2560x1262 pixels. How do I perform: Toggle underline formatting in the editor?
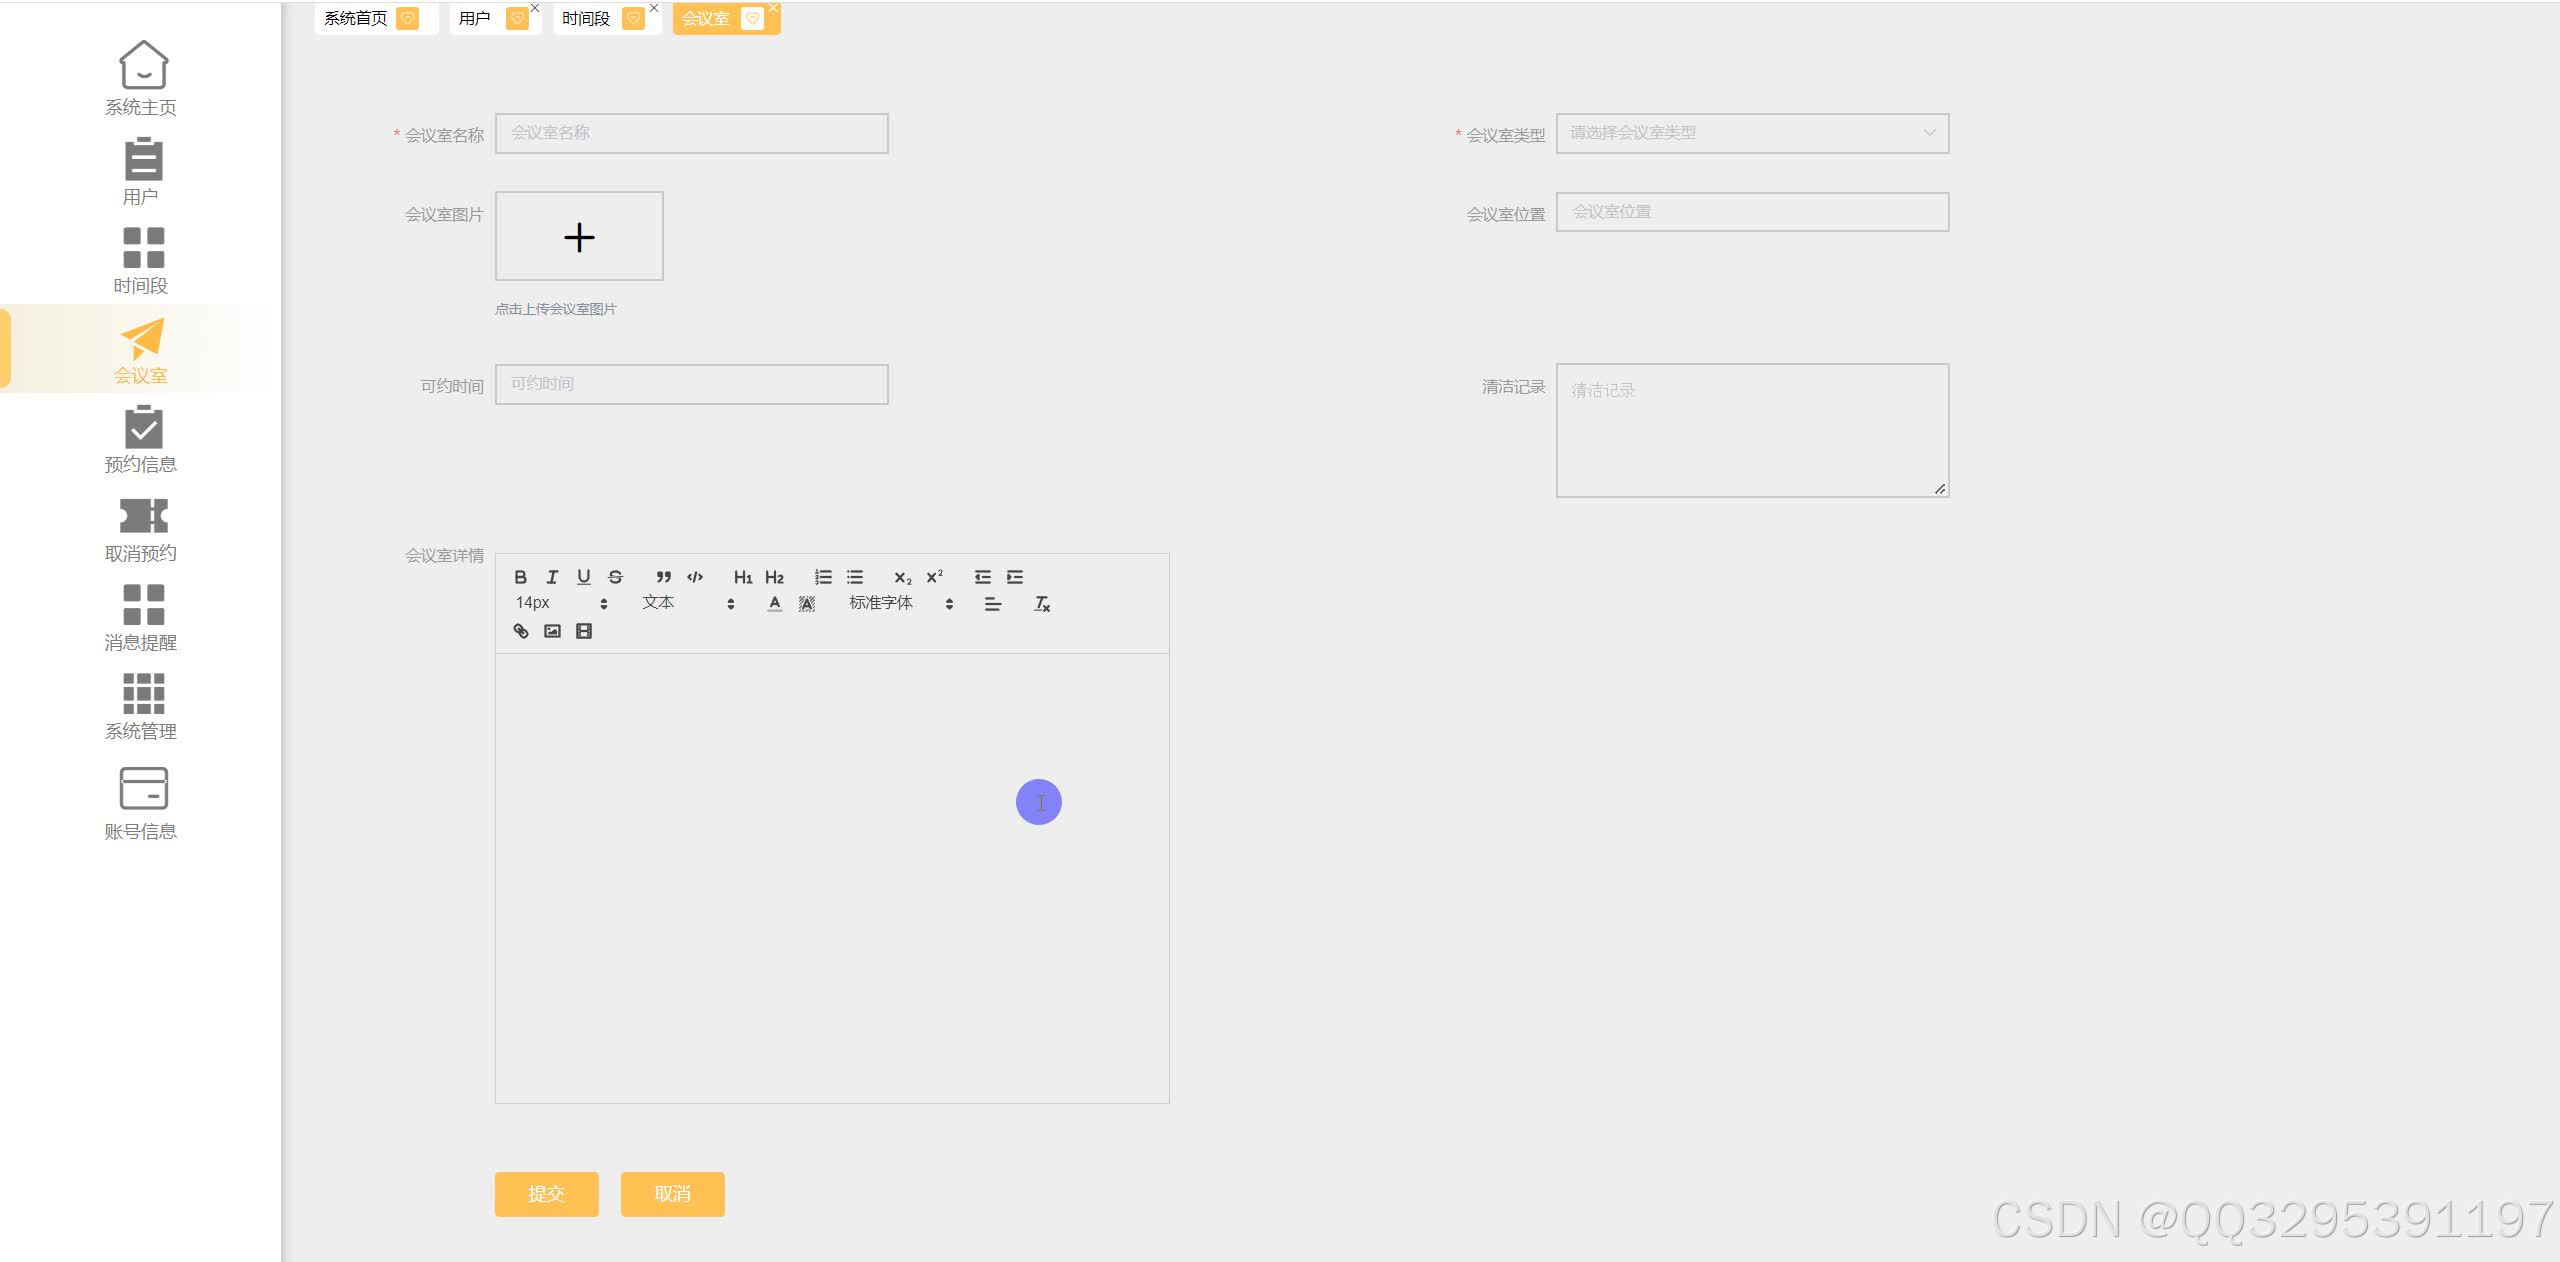tap(584, 577)
